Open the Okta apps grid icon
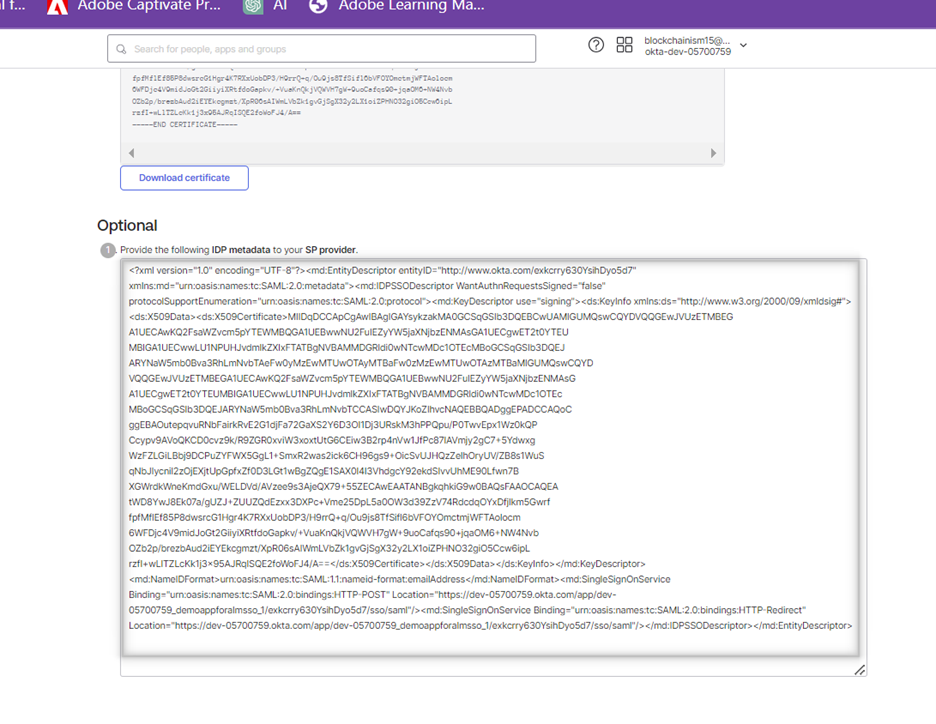This screenshot has height=724, width=936. [x=625, y=45]
